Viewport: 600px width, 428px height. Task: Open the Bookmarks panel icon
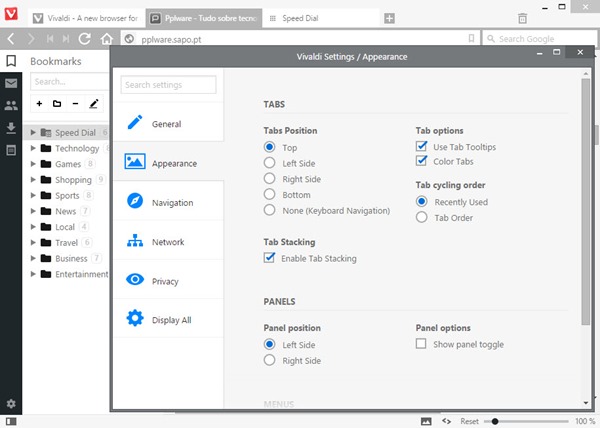tap(11, 60)
